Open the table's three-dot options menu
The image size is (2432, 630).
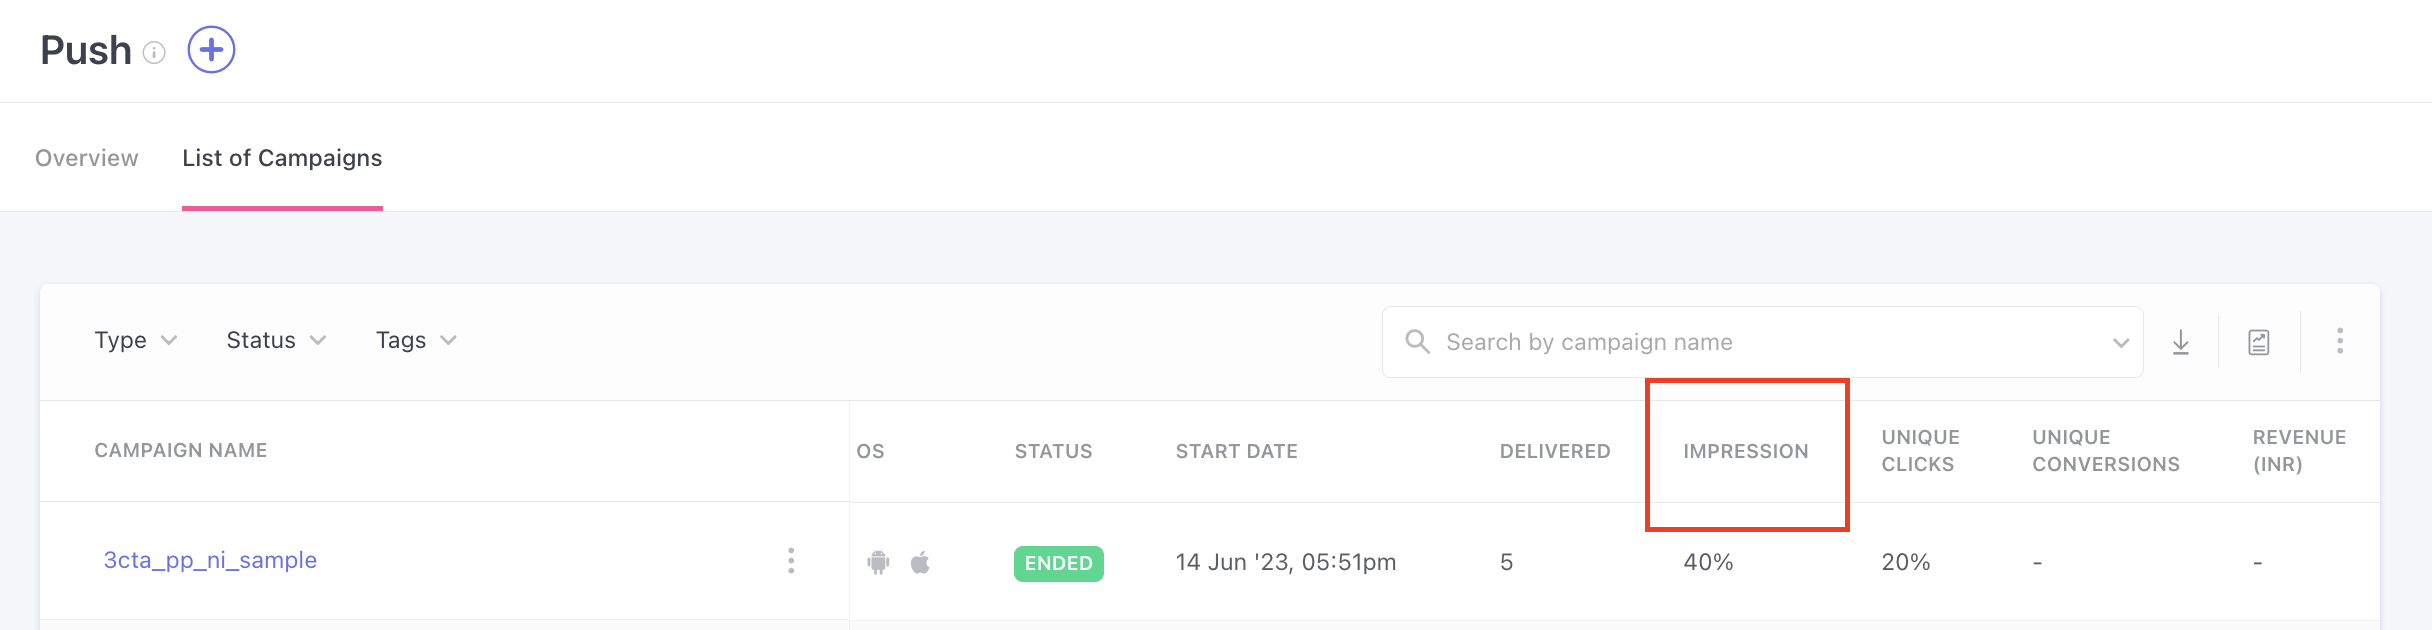(2339, 341)
